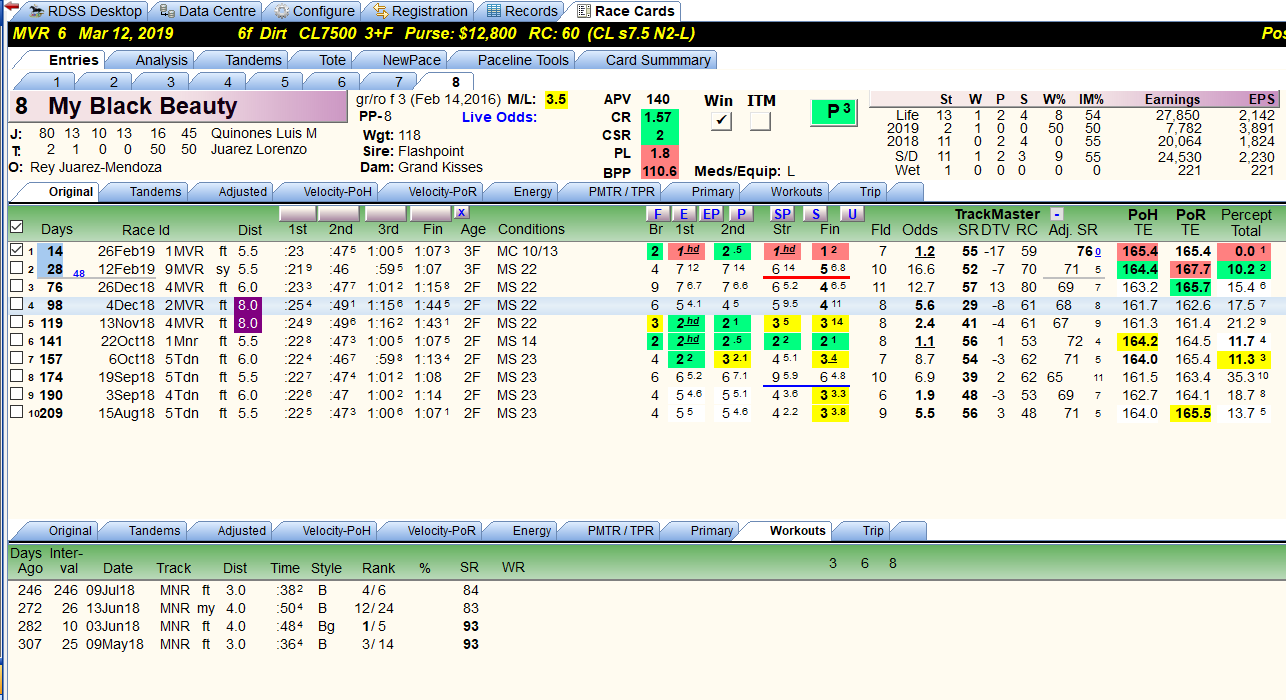Toggle the select-all checkbox in the Days header
Image resolution: width=1286 pixels, height=700 pixels.
[x=16, y=227]
